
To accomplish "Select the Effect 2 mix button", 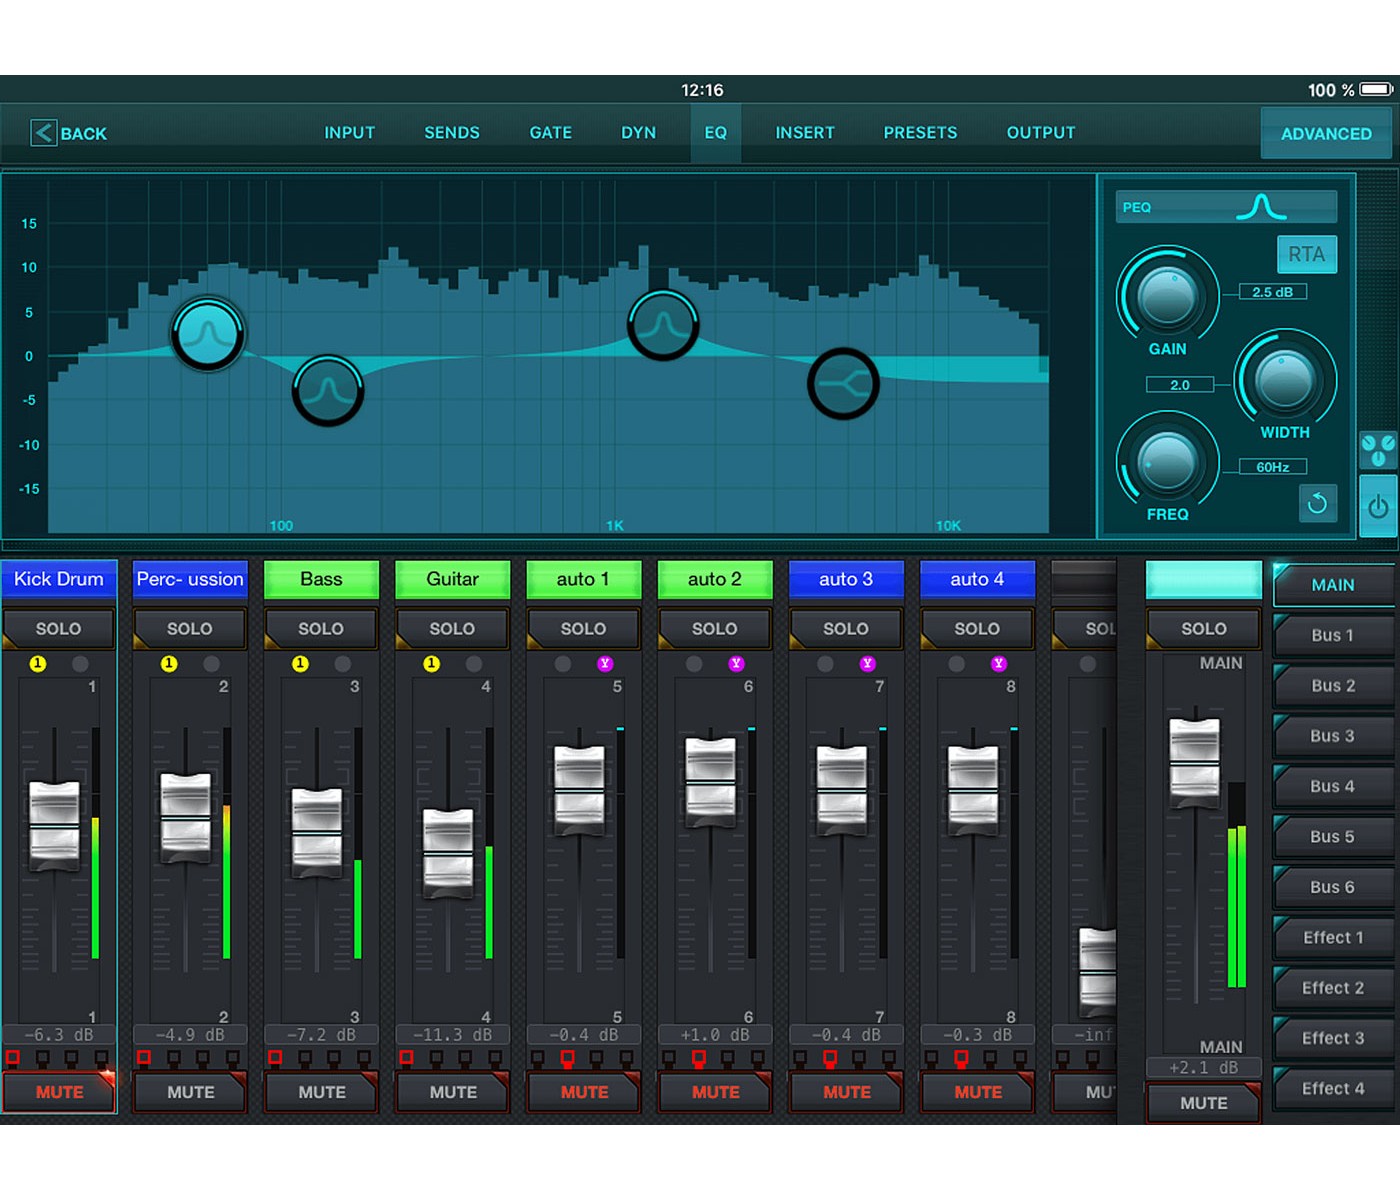I will tap(1332, 988).
